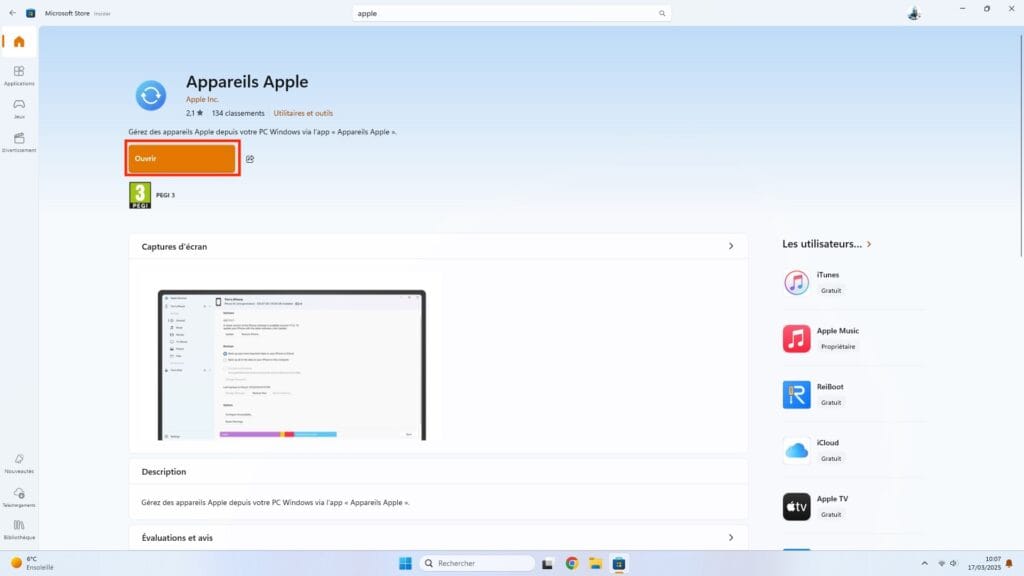Click the ReiBoot app icon
Viewport: 1024px width, 576px height.
point(795,394)
